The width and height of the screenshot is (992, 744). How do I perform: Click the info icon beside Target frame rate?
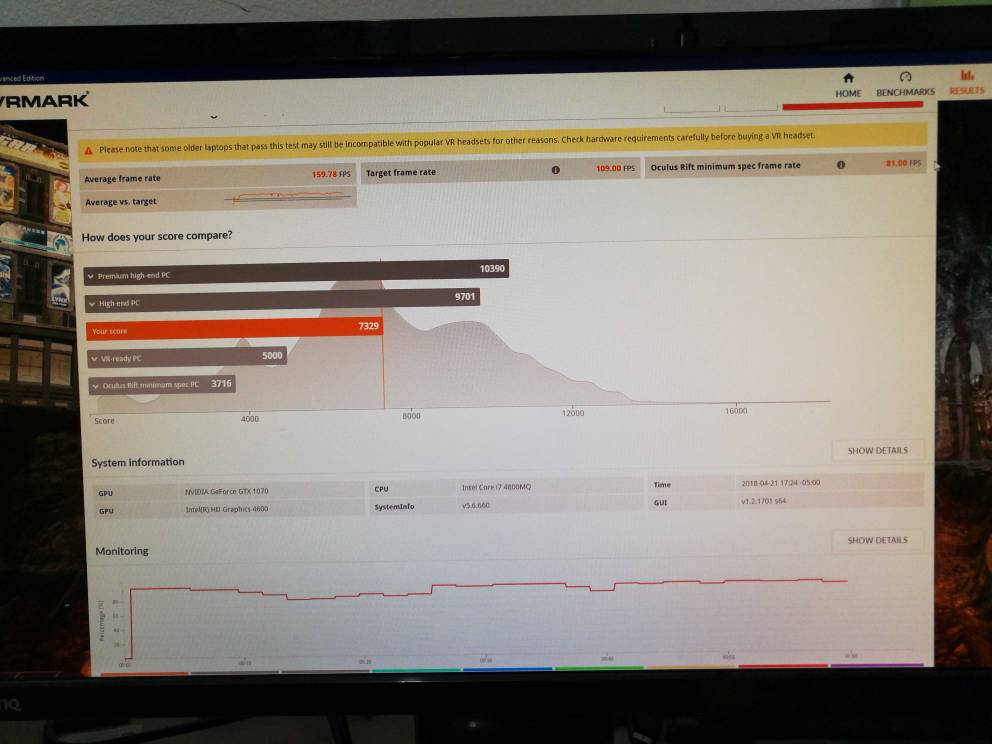pos(555,170)
